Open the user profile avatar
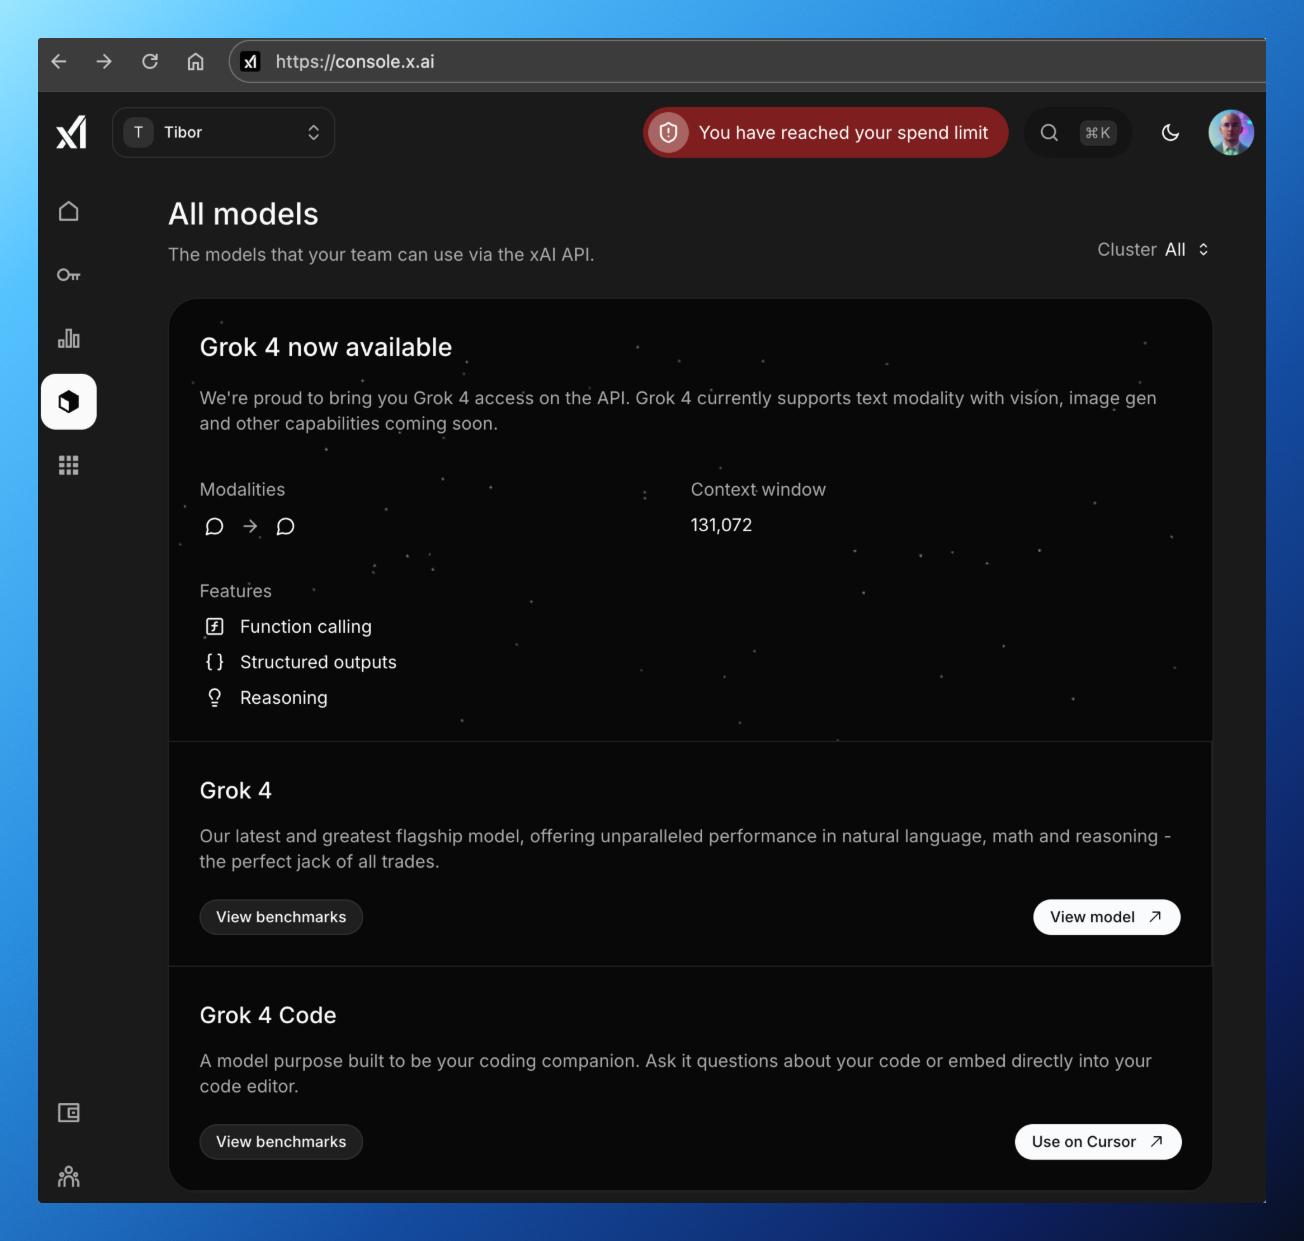Screen dimensions: 1304x1241 coord(1230,132)
